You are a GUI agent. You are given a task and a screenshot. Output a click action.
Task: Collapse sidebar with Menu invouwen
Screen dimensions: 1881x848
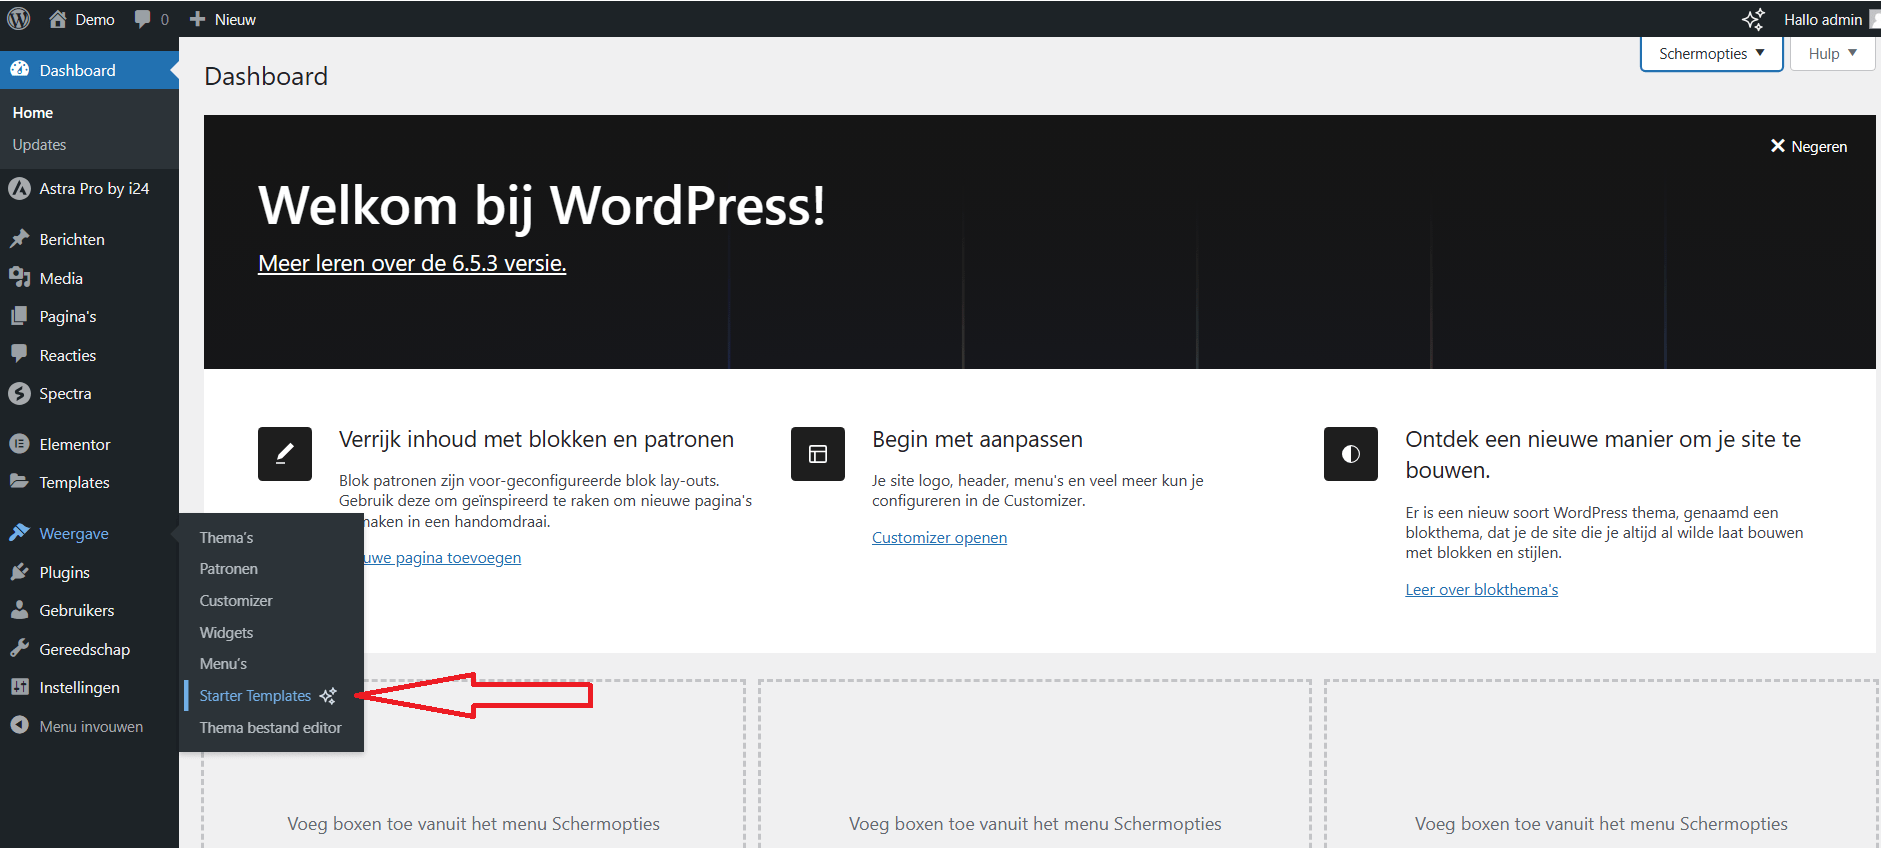pos(89,726)
